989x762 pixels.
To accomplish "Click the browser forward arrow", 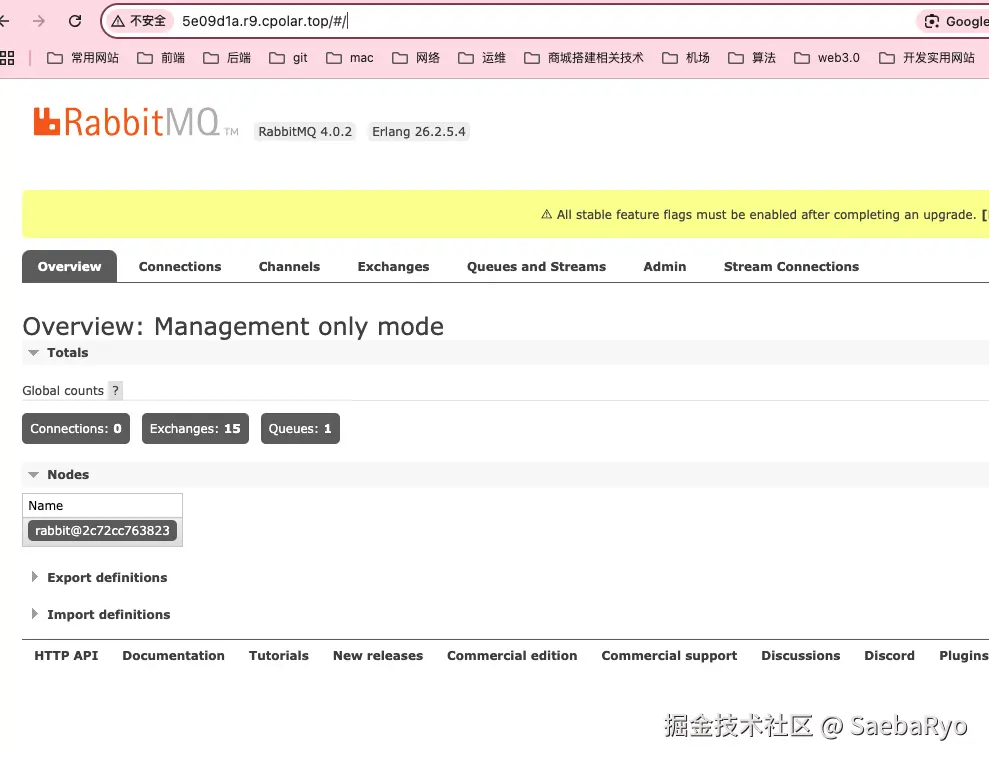I will pos(39,21).
